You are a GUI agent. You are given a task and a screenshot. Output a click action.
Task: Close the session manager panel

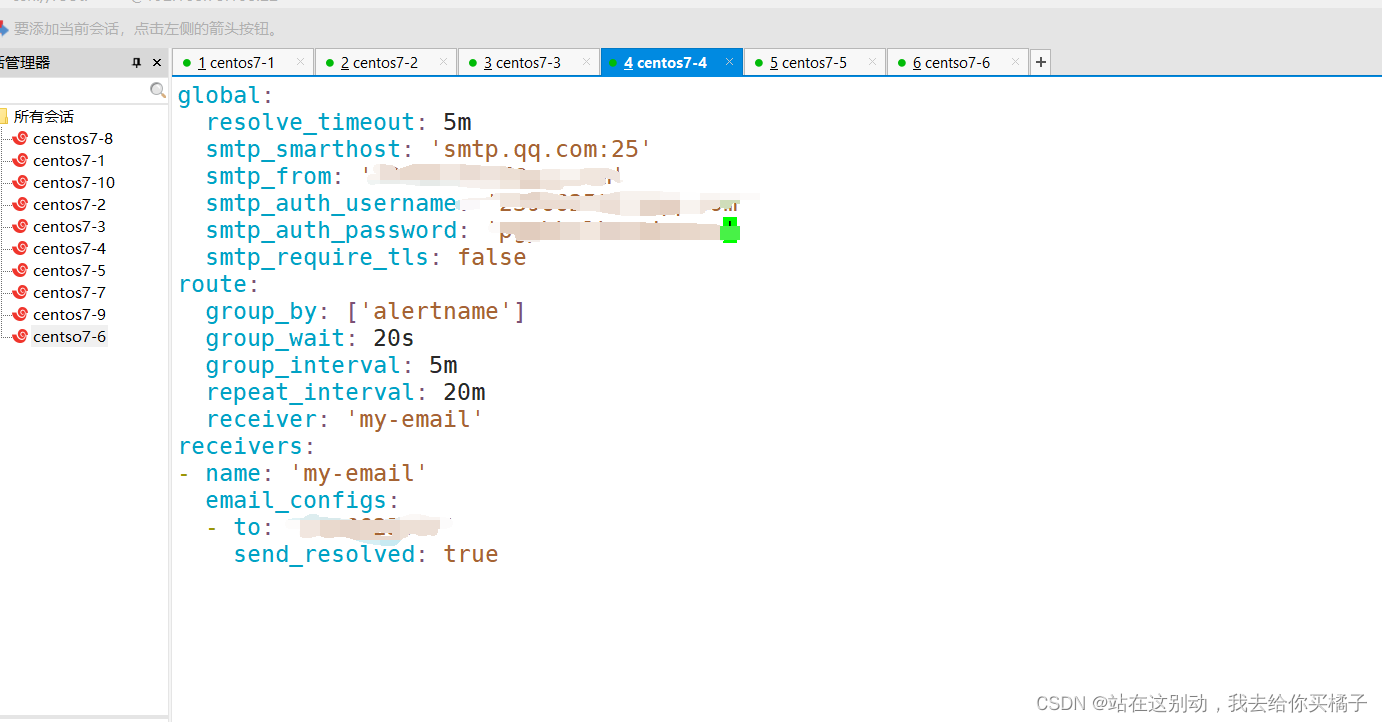(x=157, y=63)
